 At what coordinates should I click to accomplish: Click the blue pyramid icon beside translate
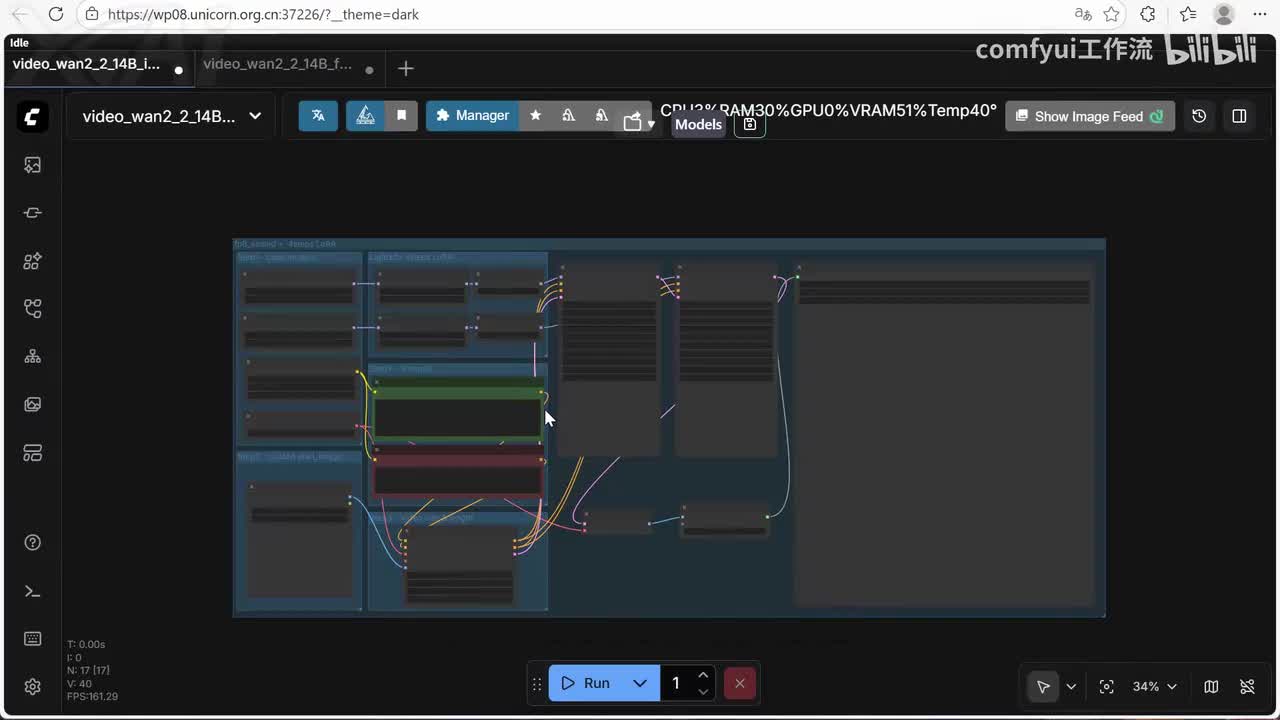(x=366, y=116)
